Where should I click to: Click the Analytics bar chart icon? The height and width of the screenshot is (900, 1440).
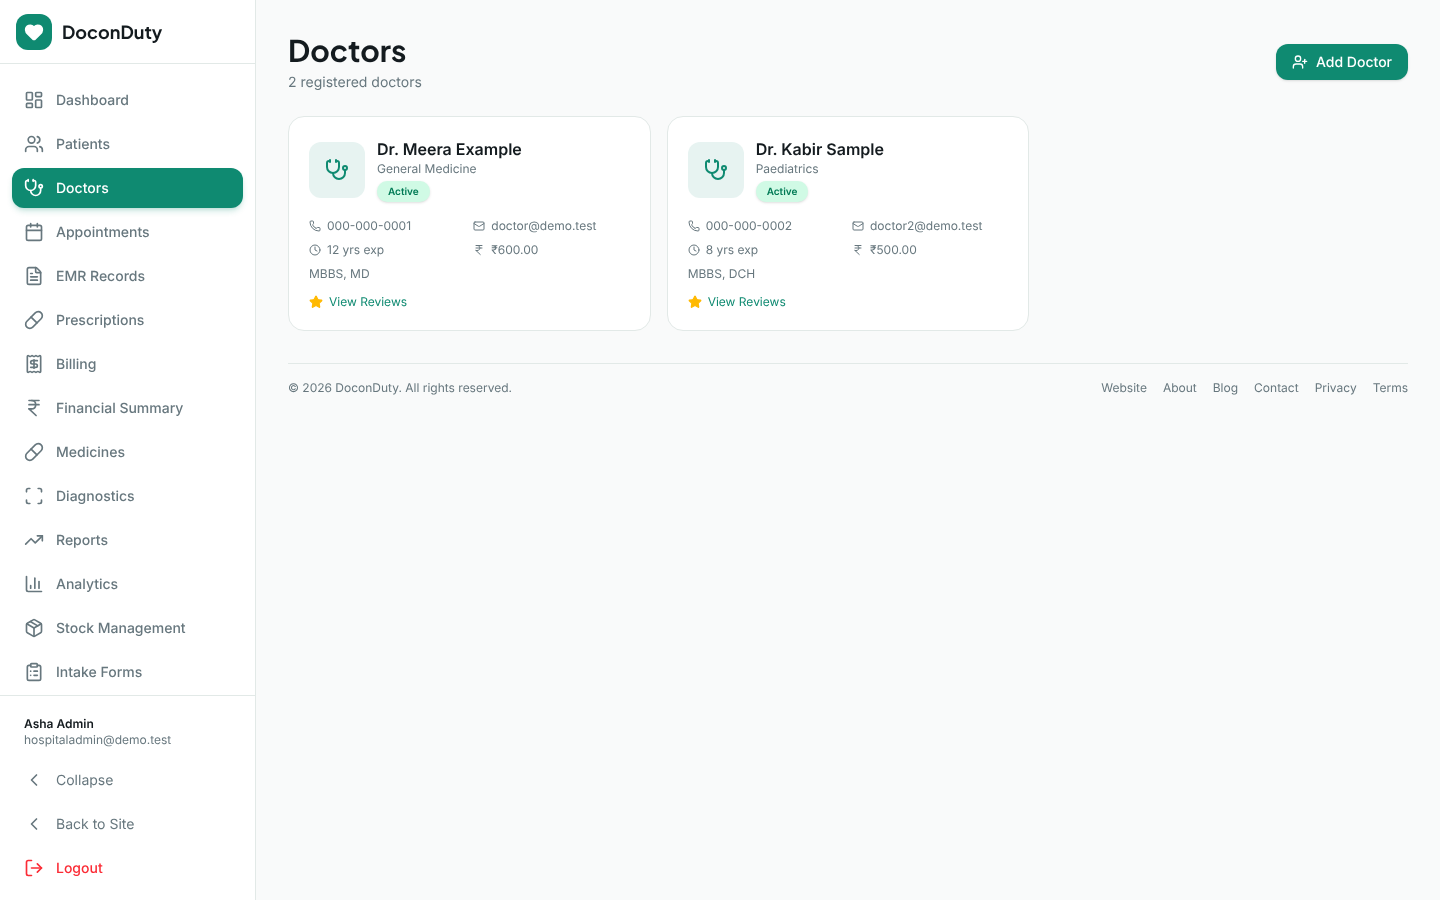34,584
